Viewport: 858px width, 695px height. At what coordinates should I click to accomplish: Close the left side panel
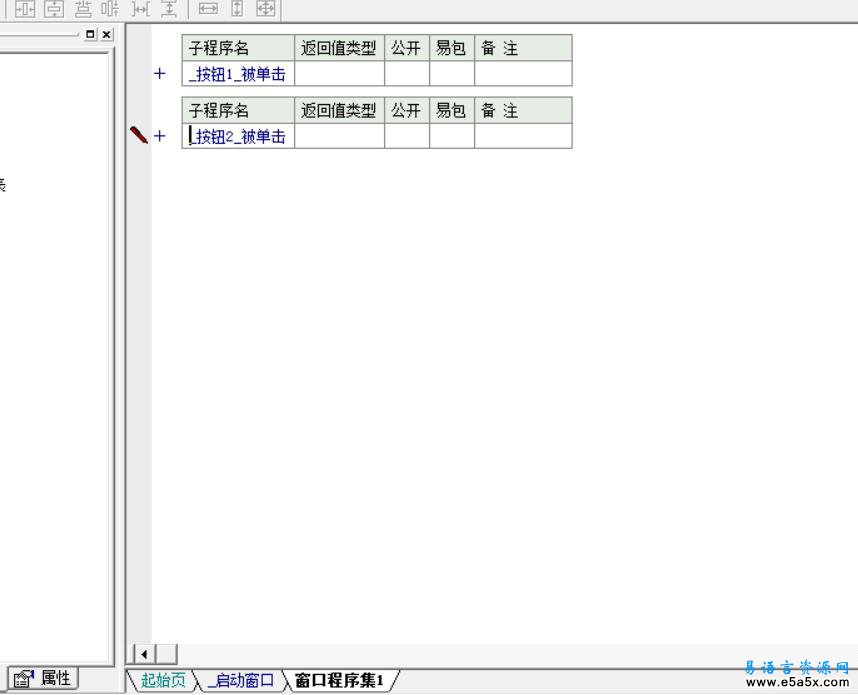click(107, 34)
